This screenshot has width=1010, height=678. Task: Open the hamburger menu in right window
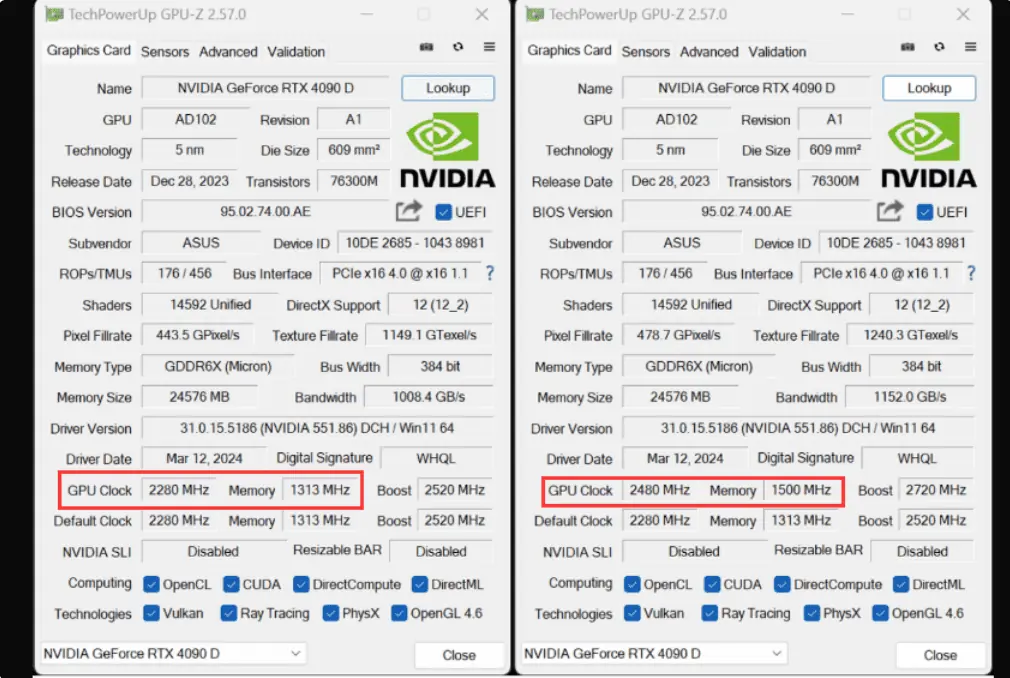[970, 48]
